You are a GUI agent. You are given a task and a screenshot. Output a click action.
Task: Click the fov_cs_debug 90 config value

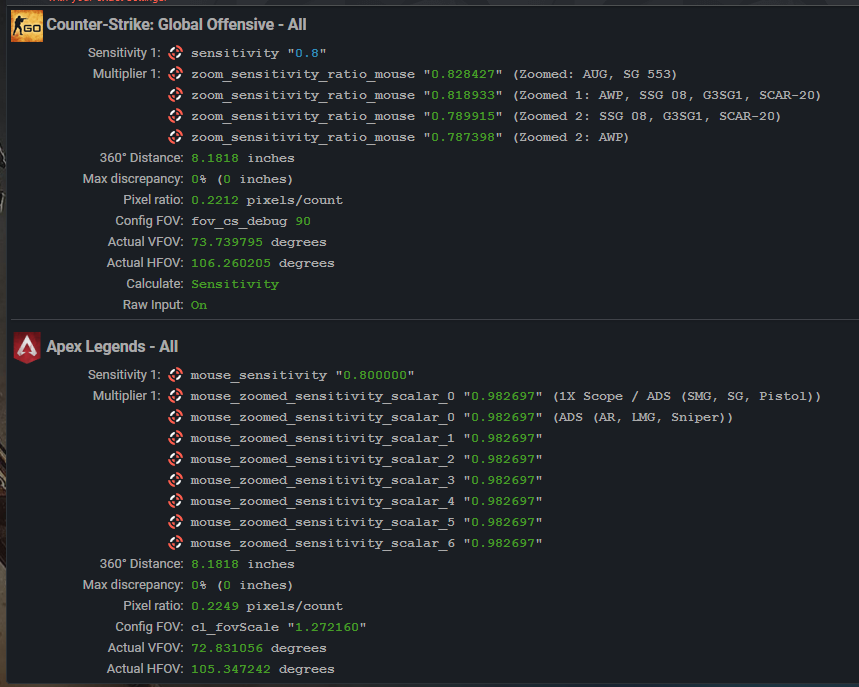click(251, 221)
